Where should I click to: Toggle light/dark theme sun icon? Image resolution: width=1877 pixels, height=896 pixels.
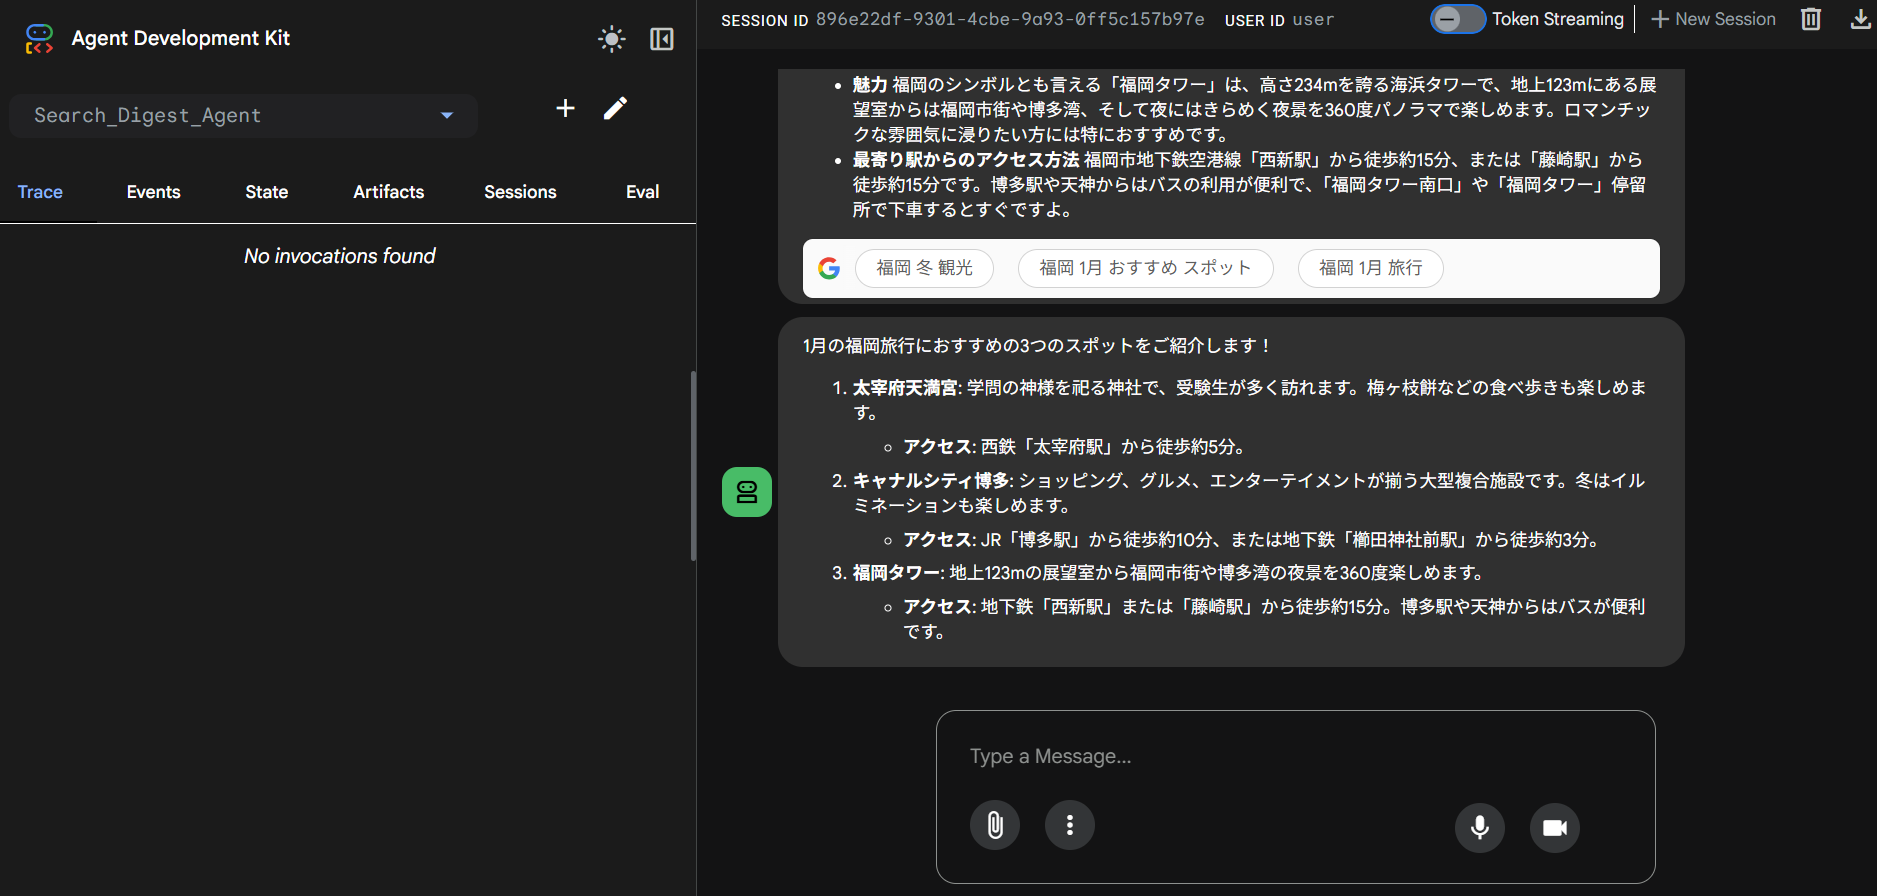click(x=611, y=39)
